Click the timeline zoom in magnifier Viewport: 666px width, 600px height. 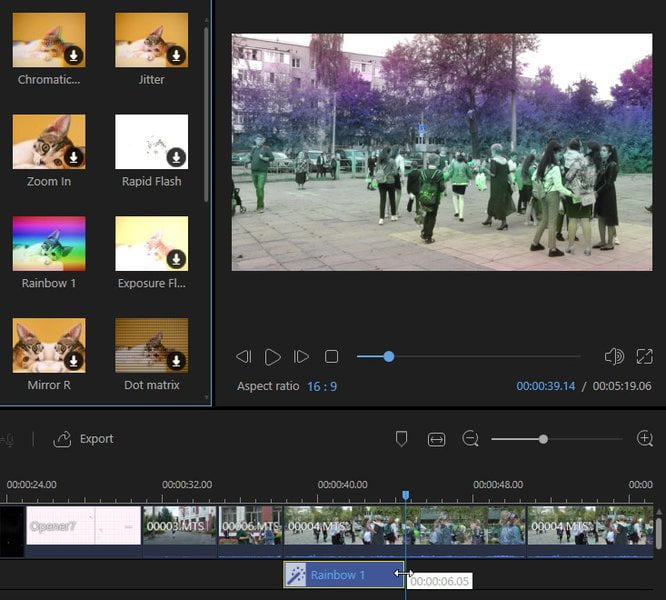click(x=645, y=438)
